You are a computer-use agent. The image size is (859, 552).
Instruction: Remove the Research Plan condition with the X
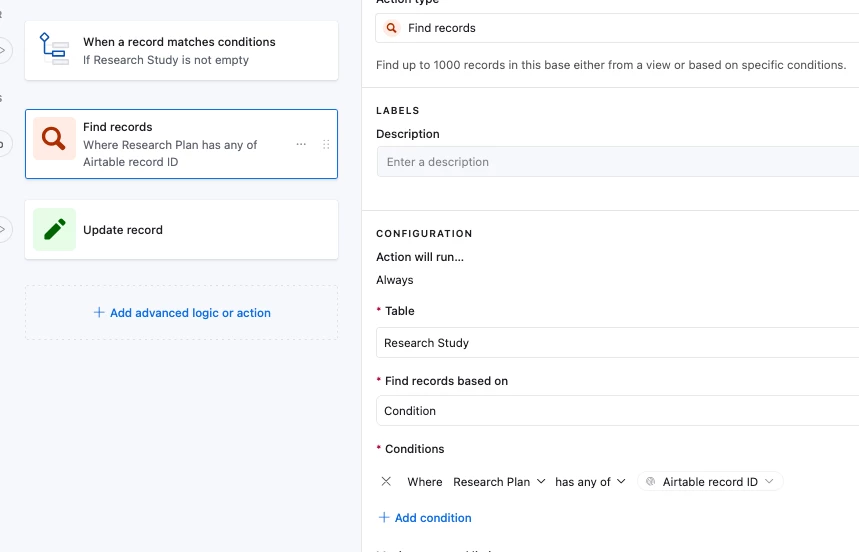tap(386, 481)
